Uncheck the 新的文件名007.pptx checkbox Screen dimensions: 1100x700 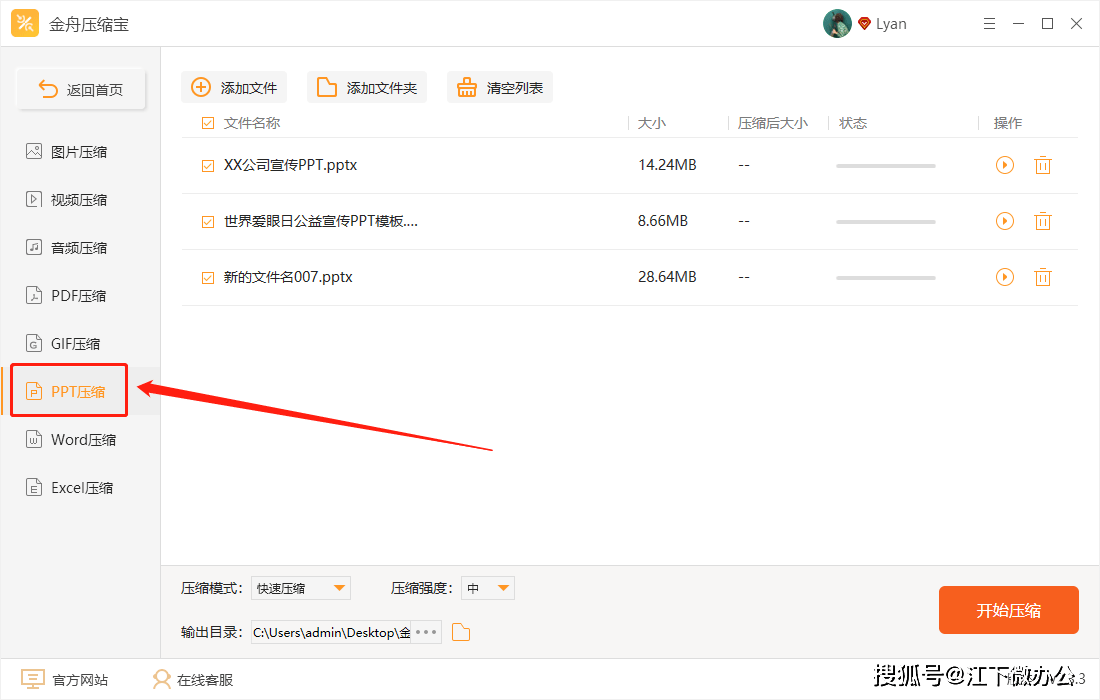pos(208,278)
